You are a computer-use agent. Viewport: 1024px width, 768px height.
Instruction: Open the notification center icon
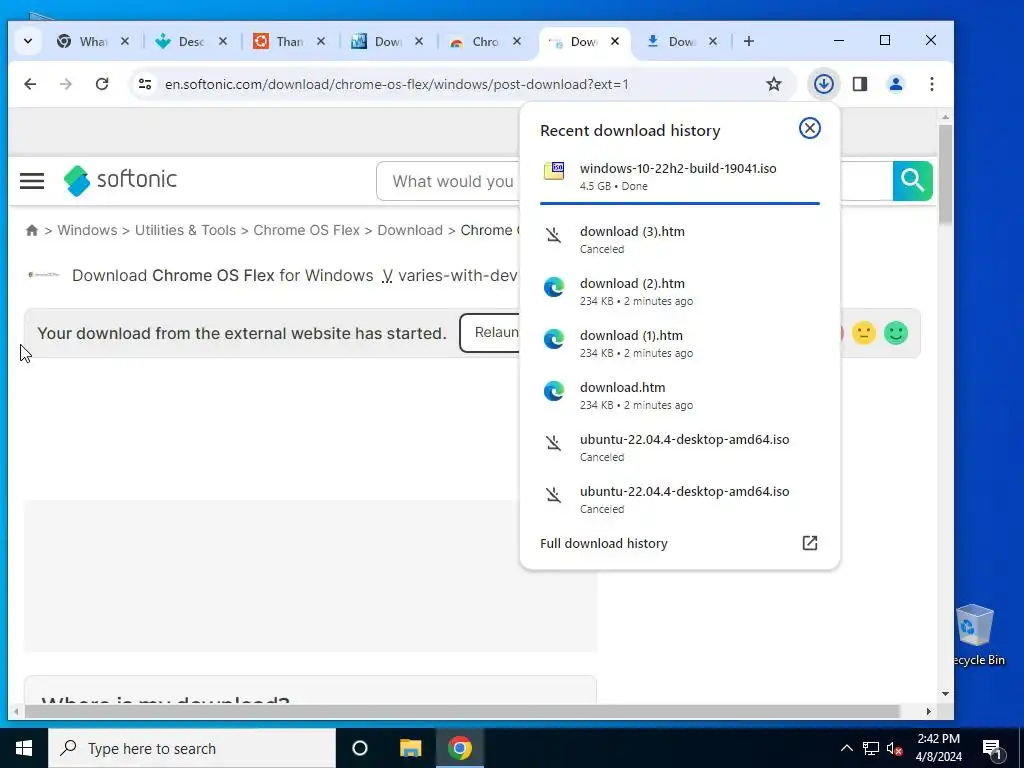993,749
